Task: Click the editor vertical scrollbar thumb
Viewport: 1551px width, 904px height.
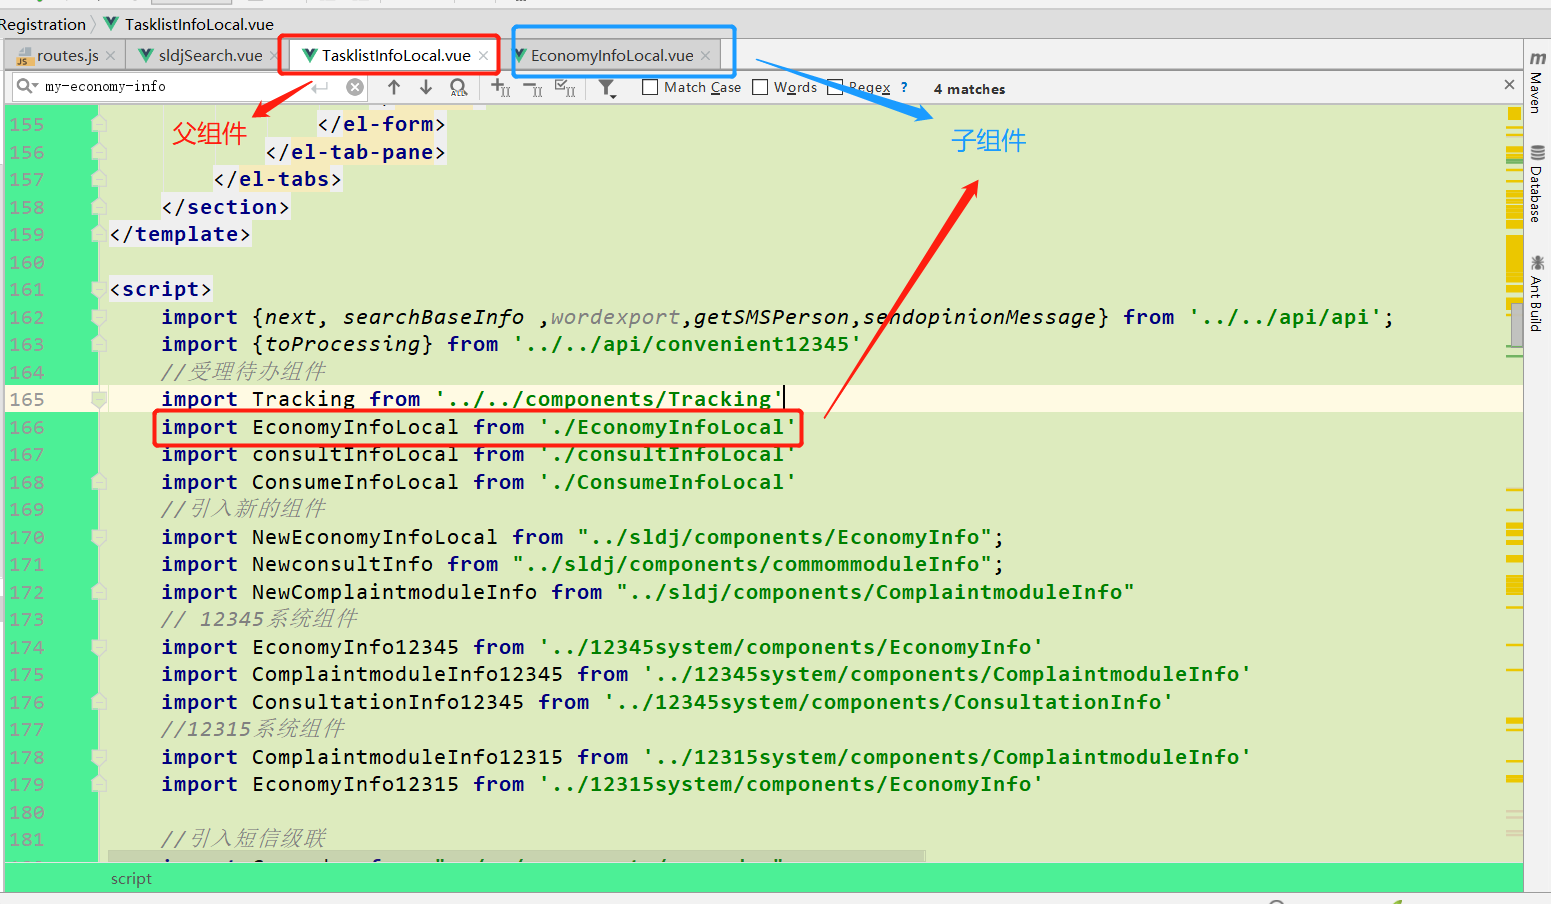Action: [x=1517, y=324]
